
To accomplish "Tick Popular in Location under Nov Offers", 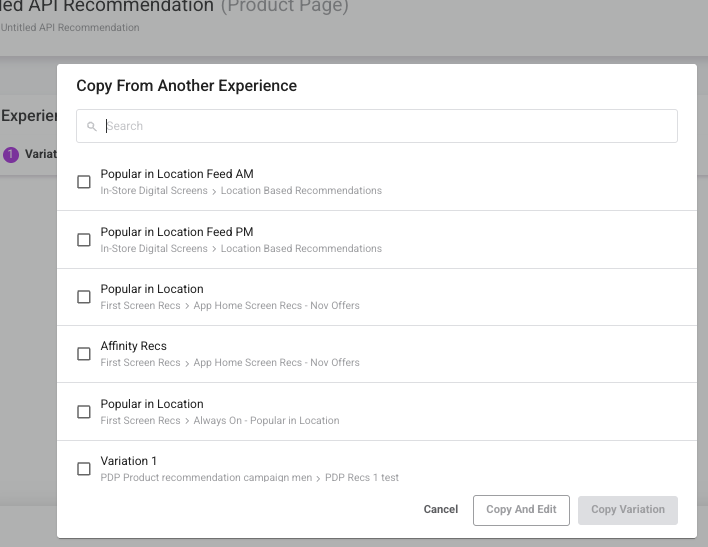I will tap(84, 297).
